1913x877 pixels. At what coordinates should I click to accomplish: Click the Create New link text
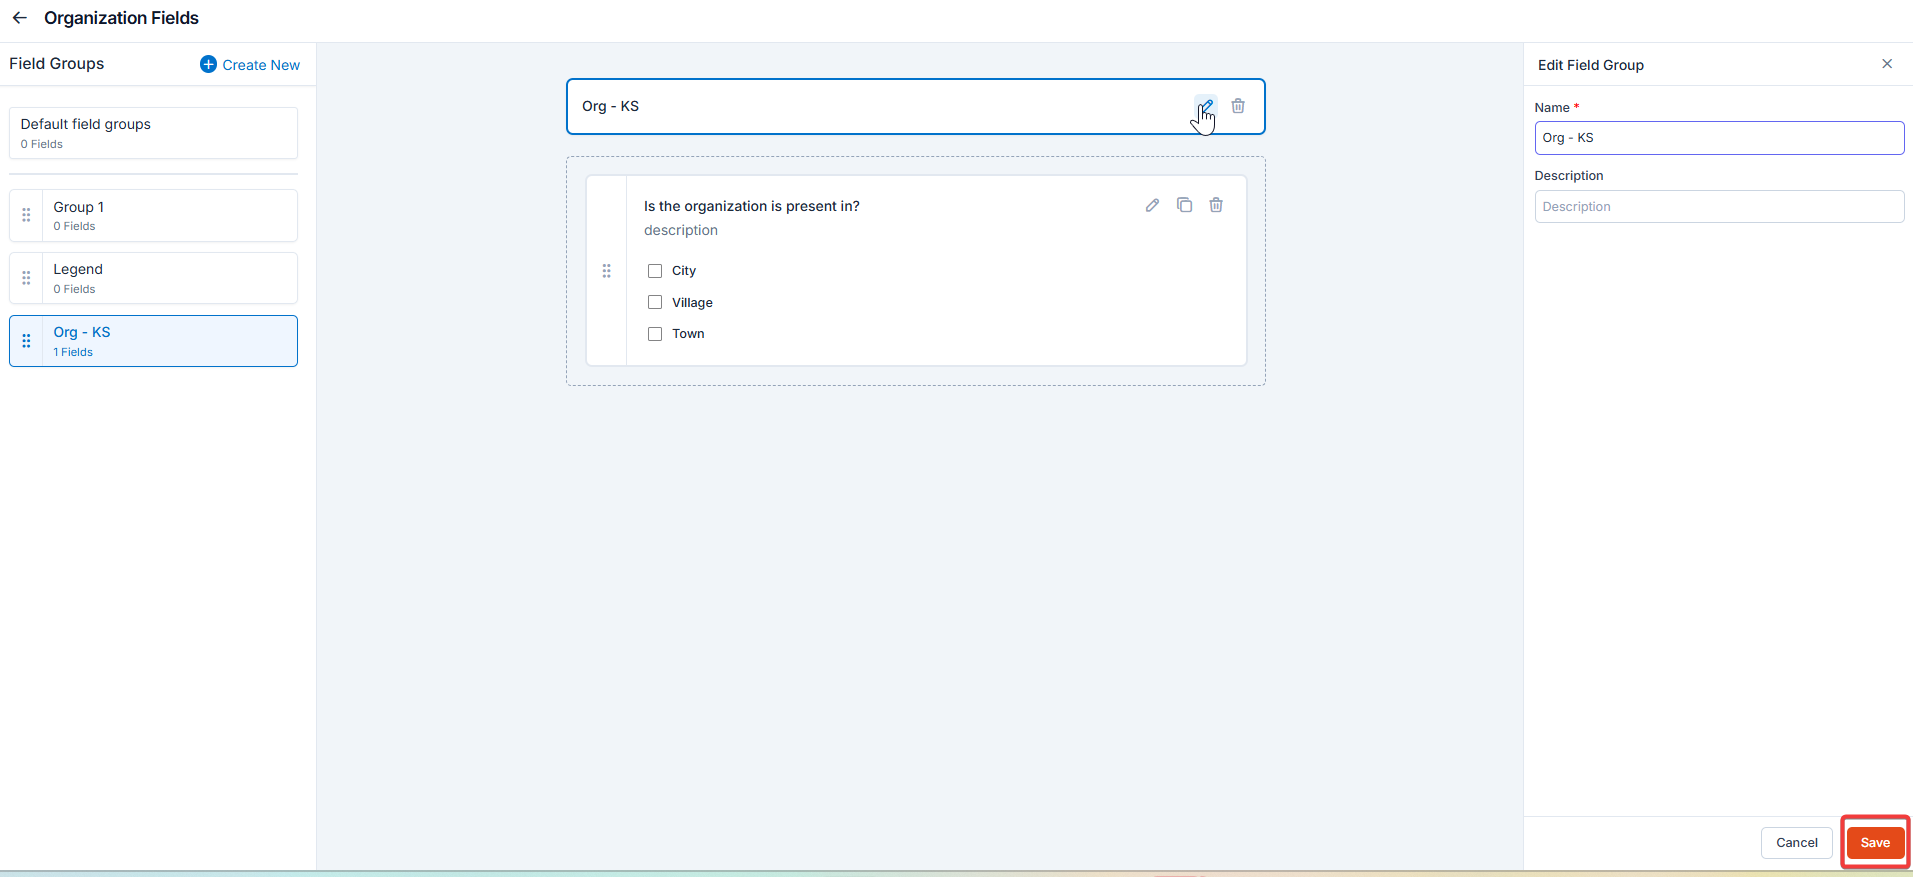click(x=261, y=65)
